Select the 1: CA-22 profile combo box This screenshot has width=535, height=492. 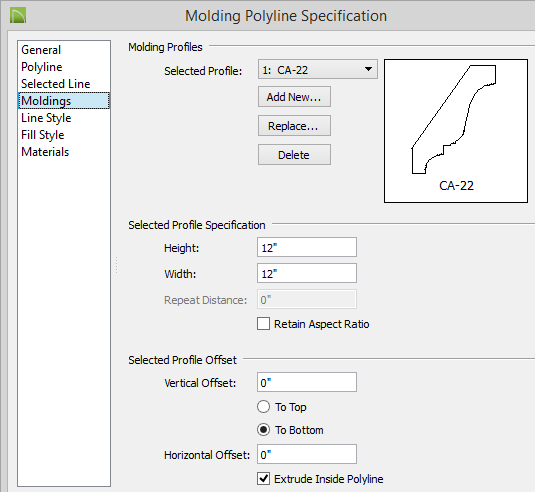point(318,69)
